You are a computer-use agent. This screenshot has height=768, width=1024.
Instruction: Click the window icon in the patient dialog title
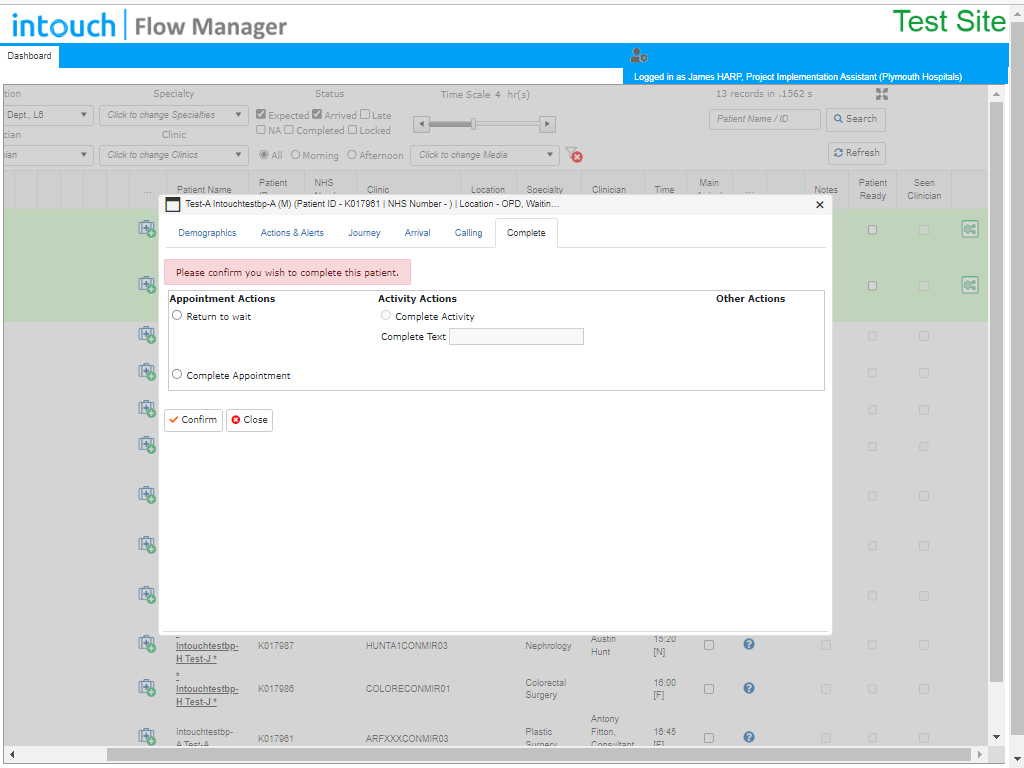[x=172, y=204]
